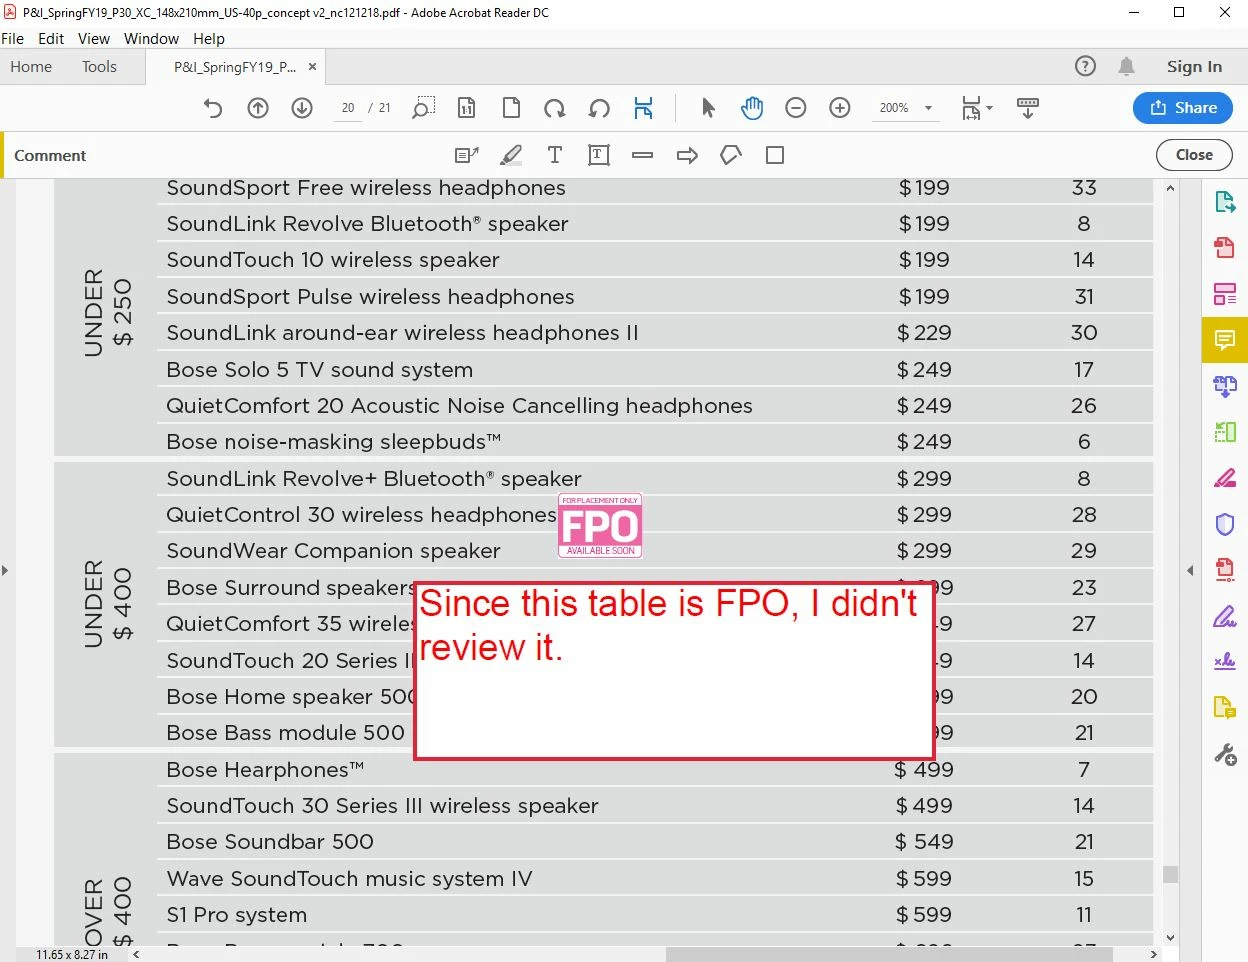This screenshot has height=962, width=1248.
Task: Click 'SoundSport Pulse wireless headphones' row text
Action: click(x=370, y=297)
